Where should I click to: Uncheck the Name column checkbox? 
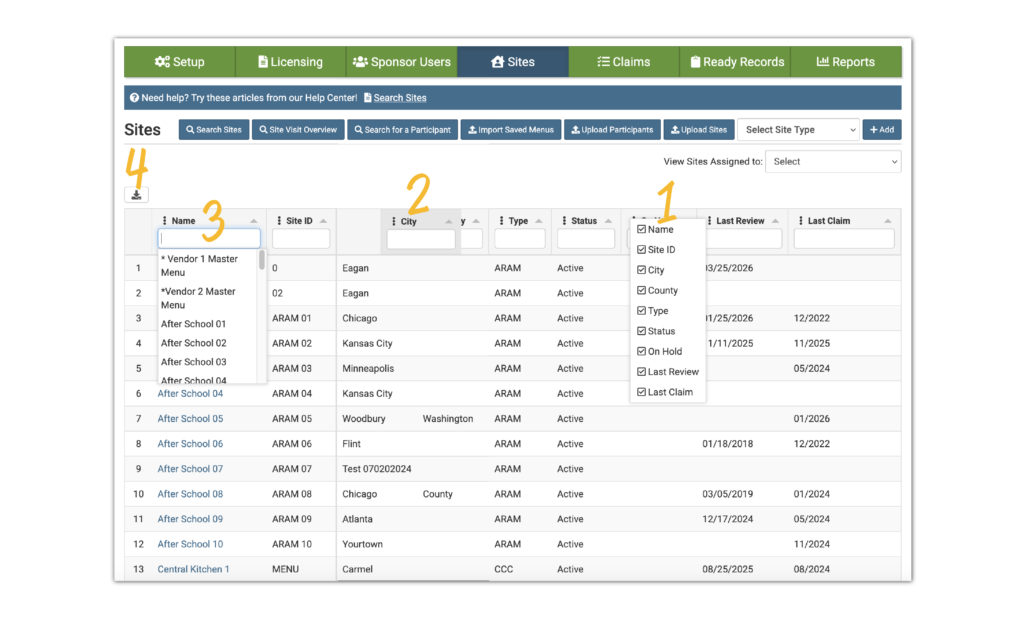641,229
